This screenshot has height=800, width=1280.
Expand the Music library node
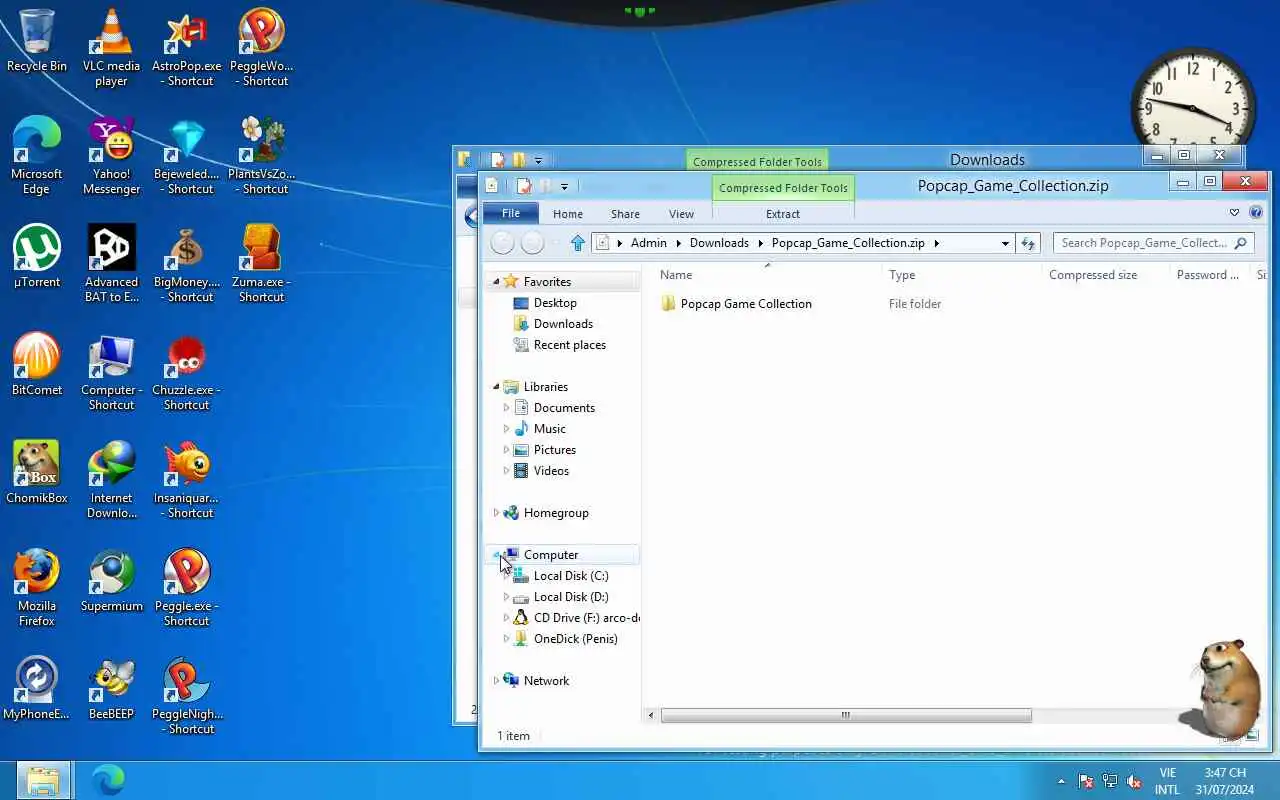click(x=506, y=429)
